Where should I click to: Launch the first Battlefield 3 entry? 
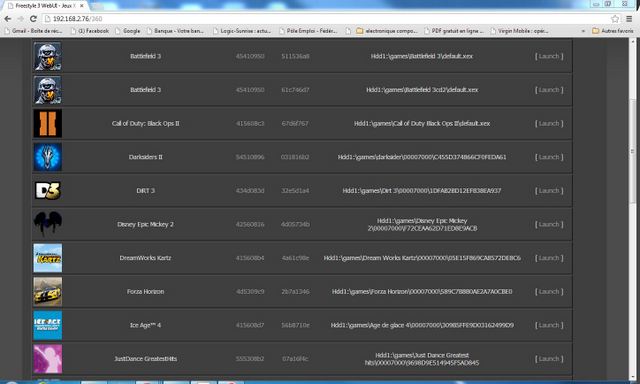tap(549, 56)
